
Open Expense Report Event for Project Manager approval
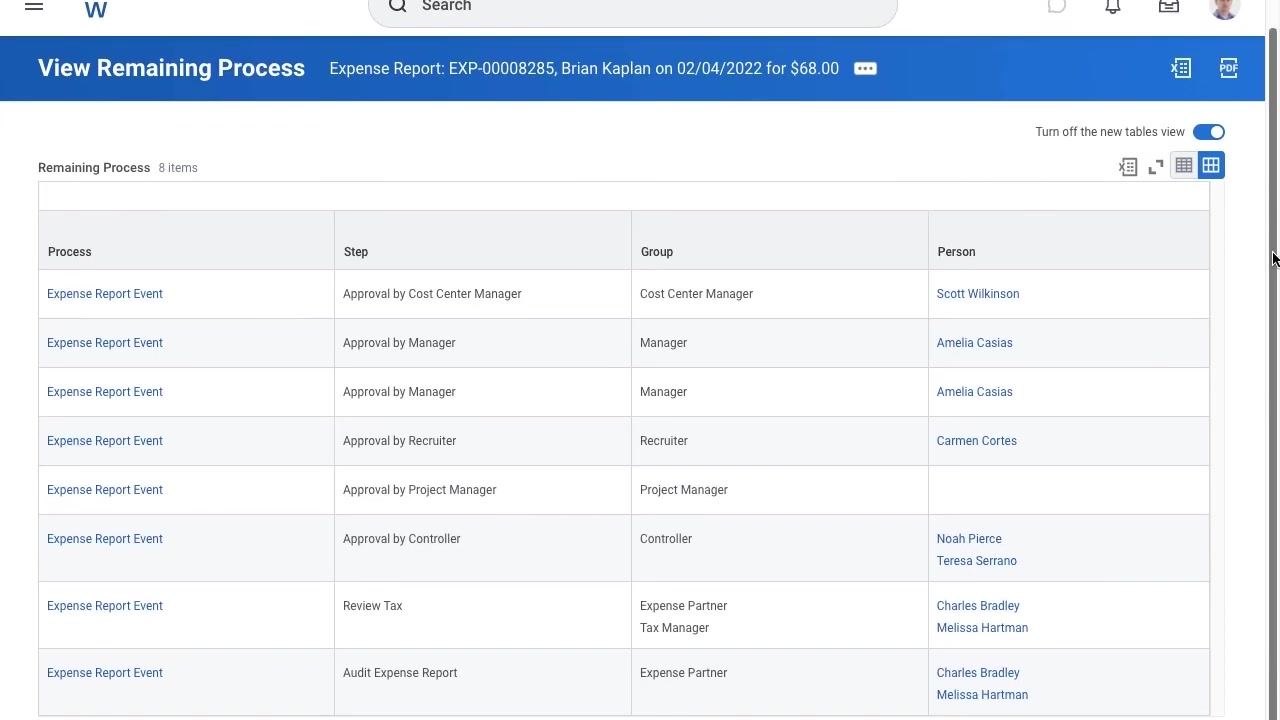click(x=105, y=490)
